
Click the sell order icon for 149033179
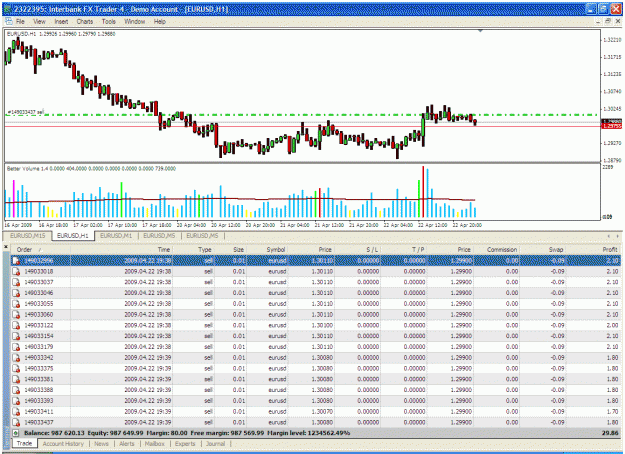coord(16,347)
